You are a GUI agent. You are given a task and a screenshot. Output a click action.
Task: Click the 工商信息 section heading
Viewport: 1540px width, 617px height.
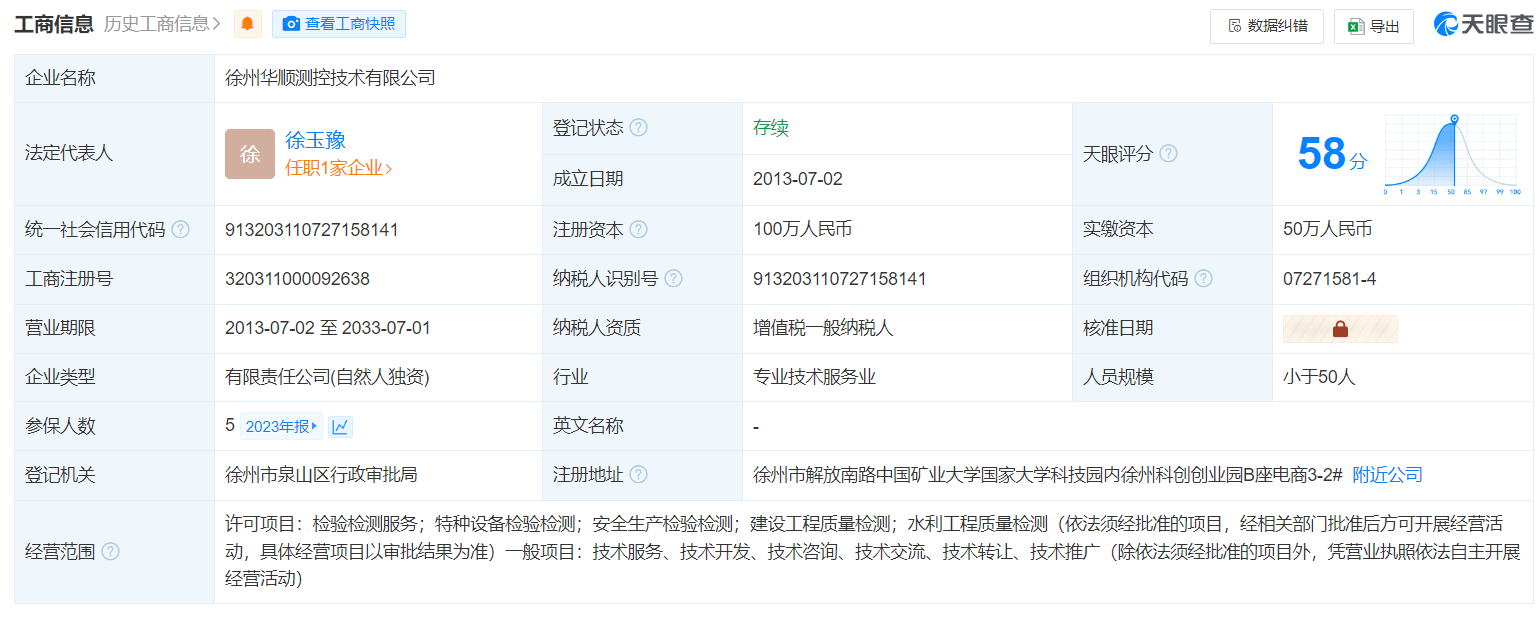point(53,24)
